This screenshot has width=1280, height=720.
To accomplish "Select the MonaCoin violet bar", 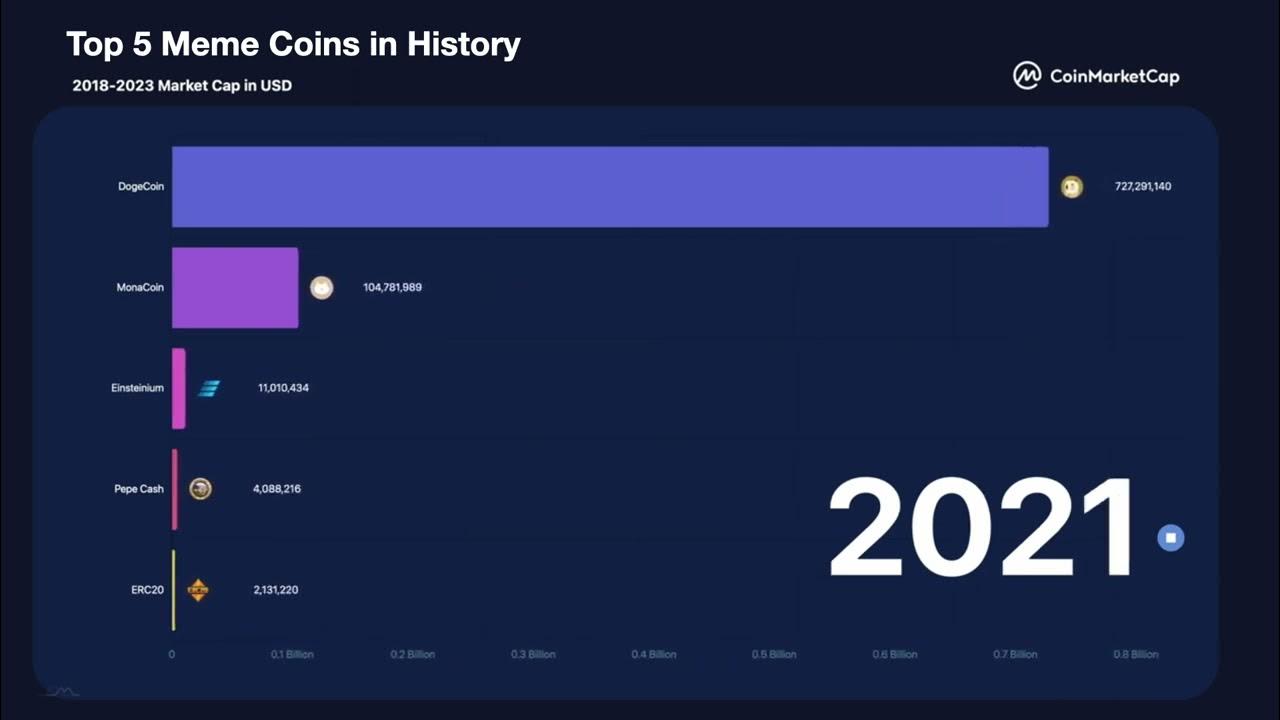I will click(235, 288).
